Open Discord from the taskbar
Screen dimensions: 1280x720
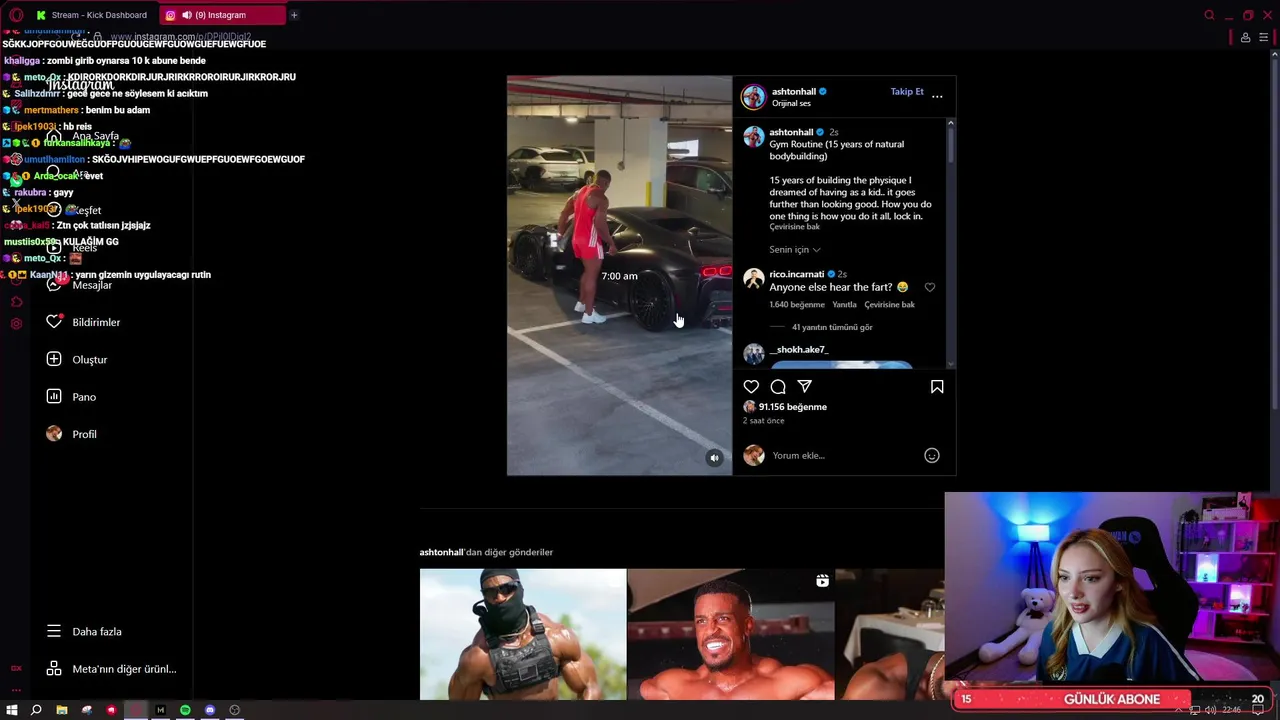tap(210, 710)
